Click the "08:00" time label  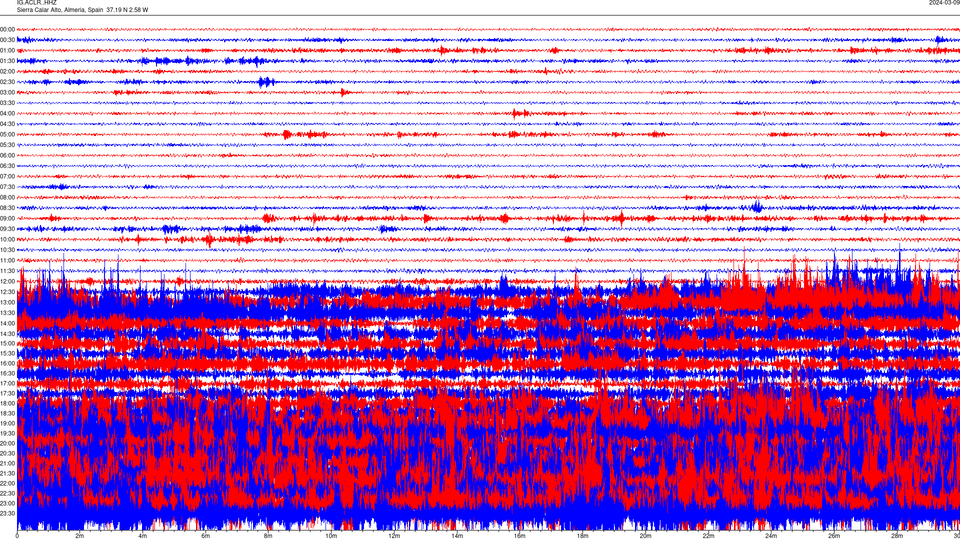[7, 197]
